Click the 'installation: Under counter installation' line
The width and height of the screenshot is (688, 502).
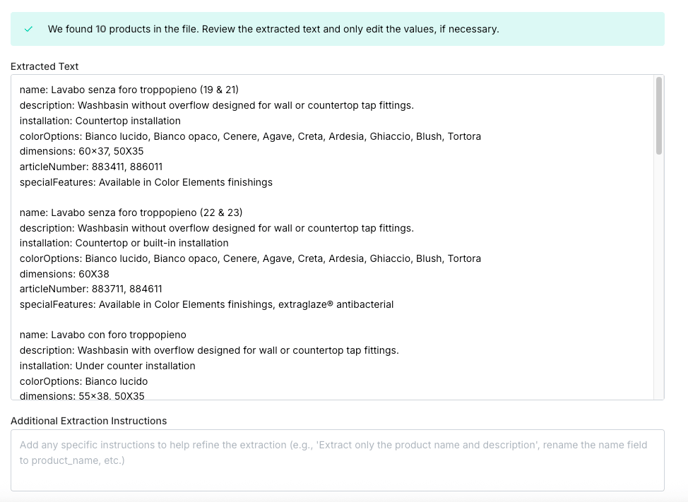[x=108, y=366]
